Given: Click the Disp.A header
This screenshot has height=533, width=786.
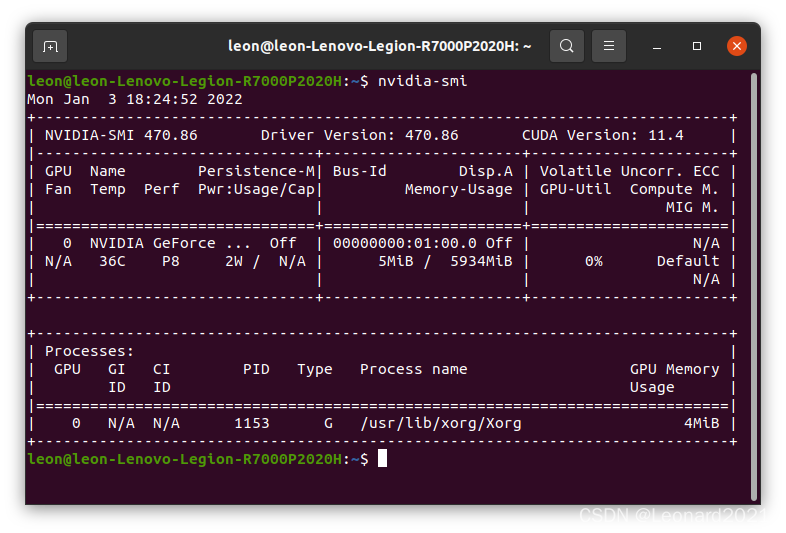Looking at the screenshot, I should [486, 171].
